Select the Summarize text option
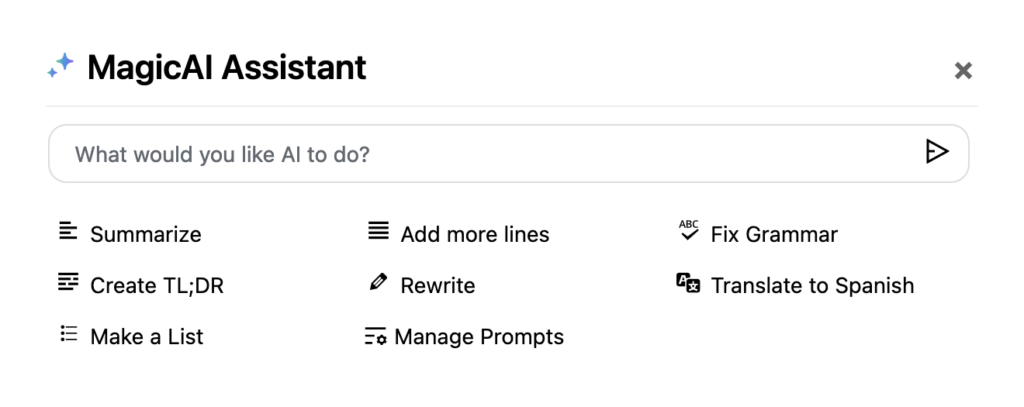 point(146,235)
